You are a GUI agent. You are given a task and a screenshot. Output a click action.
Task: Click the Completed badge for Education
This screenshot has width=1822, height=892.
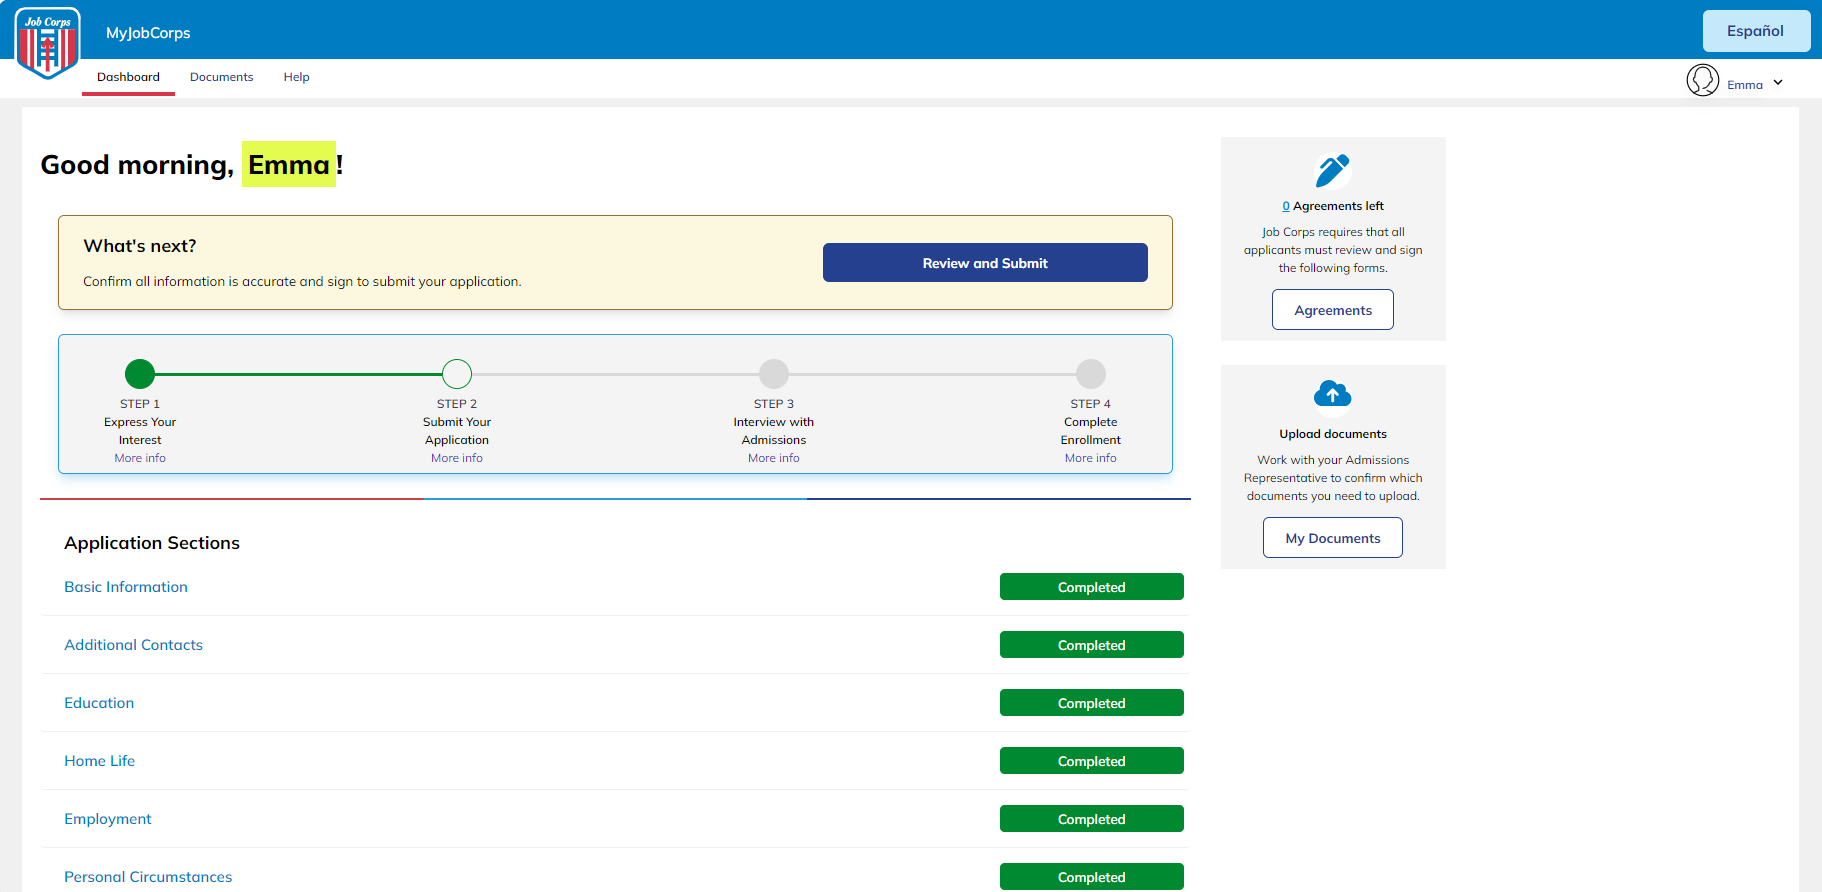(x=1091, y=703)
